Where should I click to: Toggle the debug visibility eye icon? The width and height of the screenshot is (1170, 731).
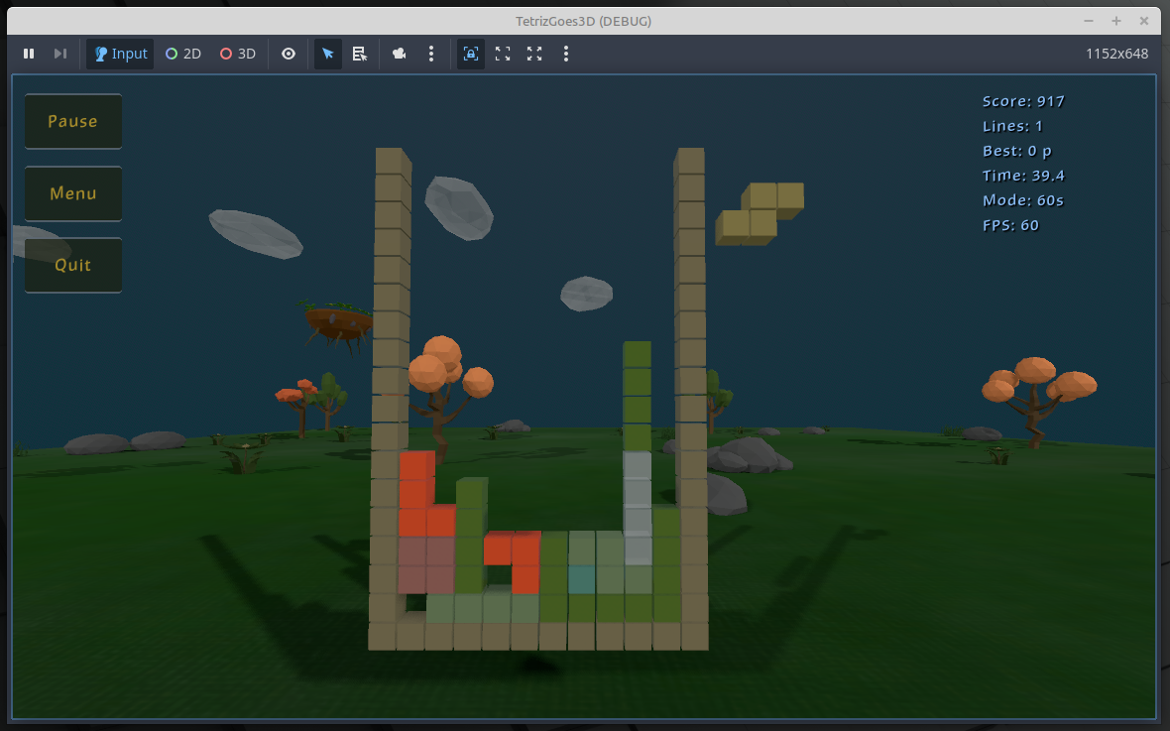coord(288,53)
